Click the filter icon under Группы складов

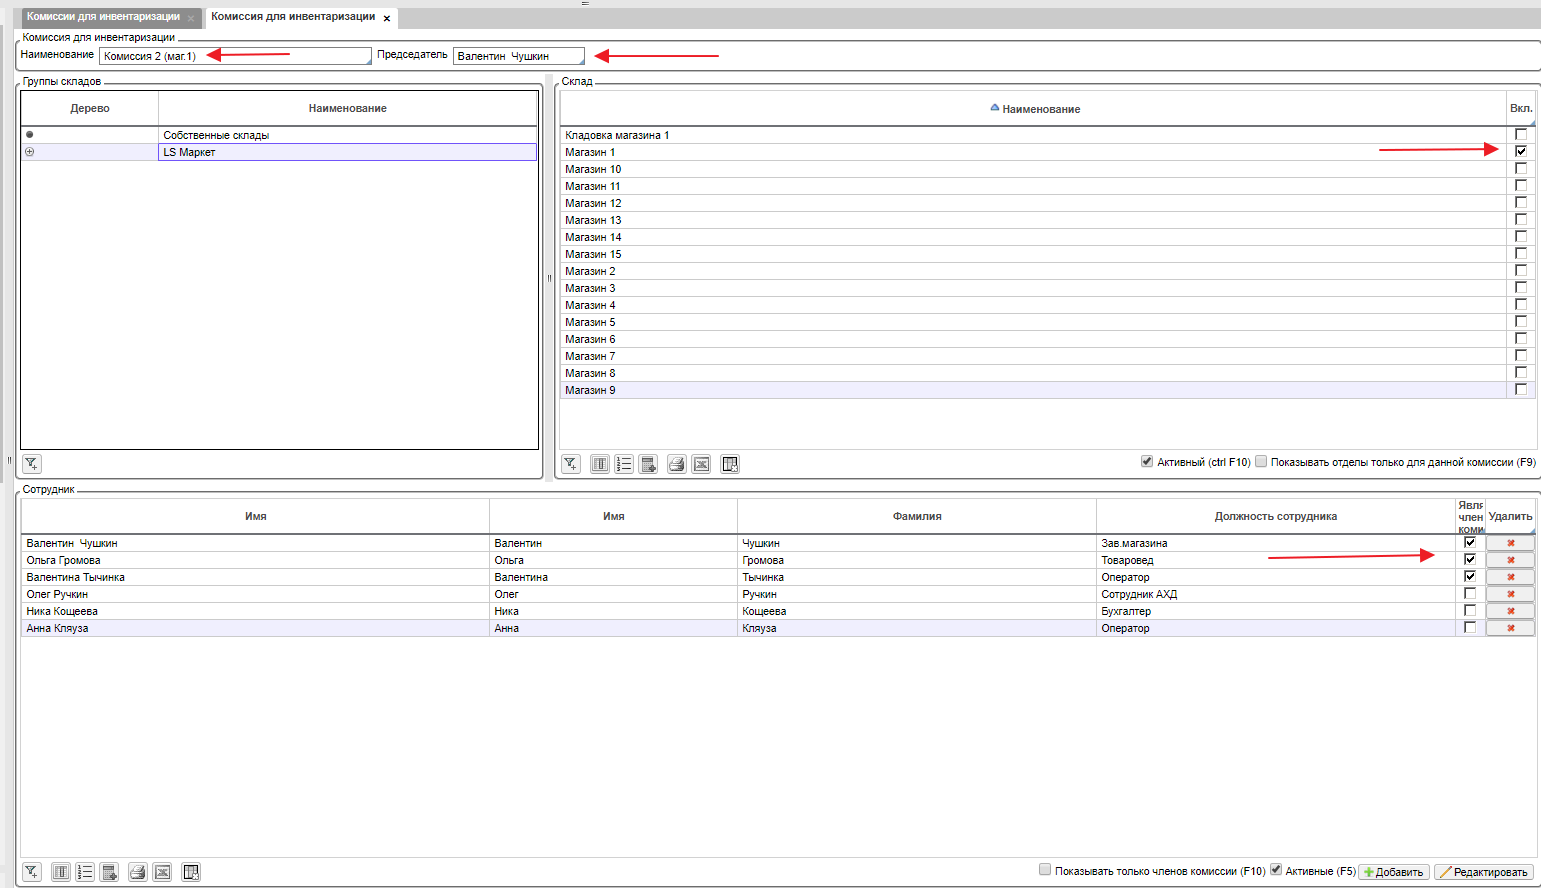[32, 464]
